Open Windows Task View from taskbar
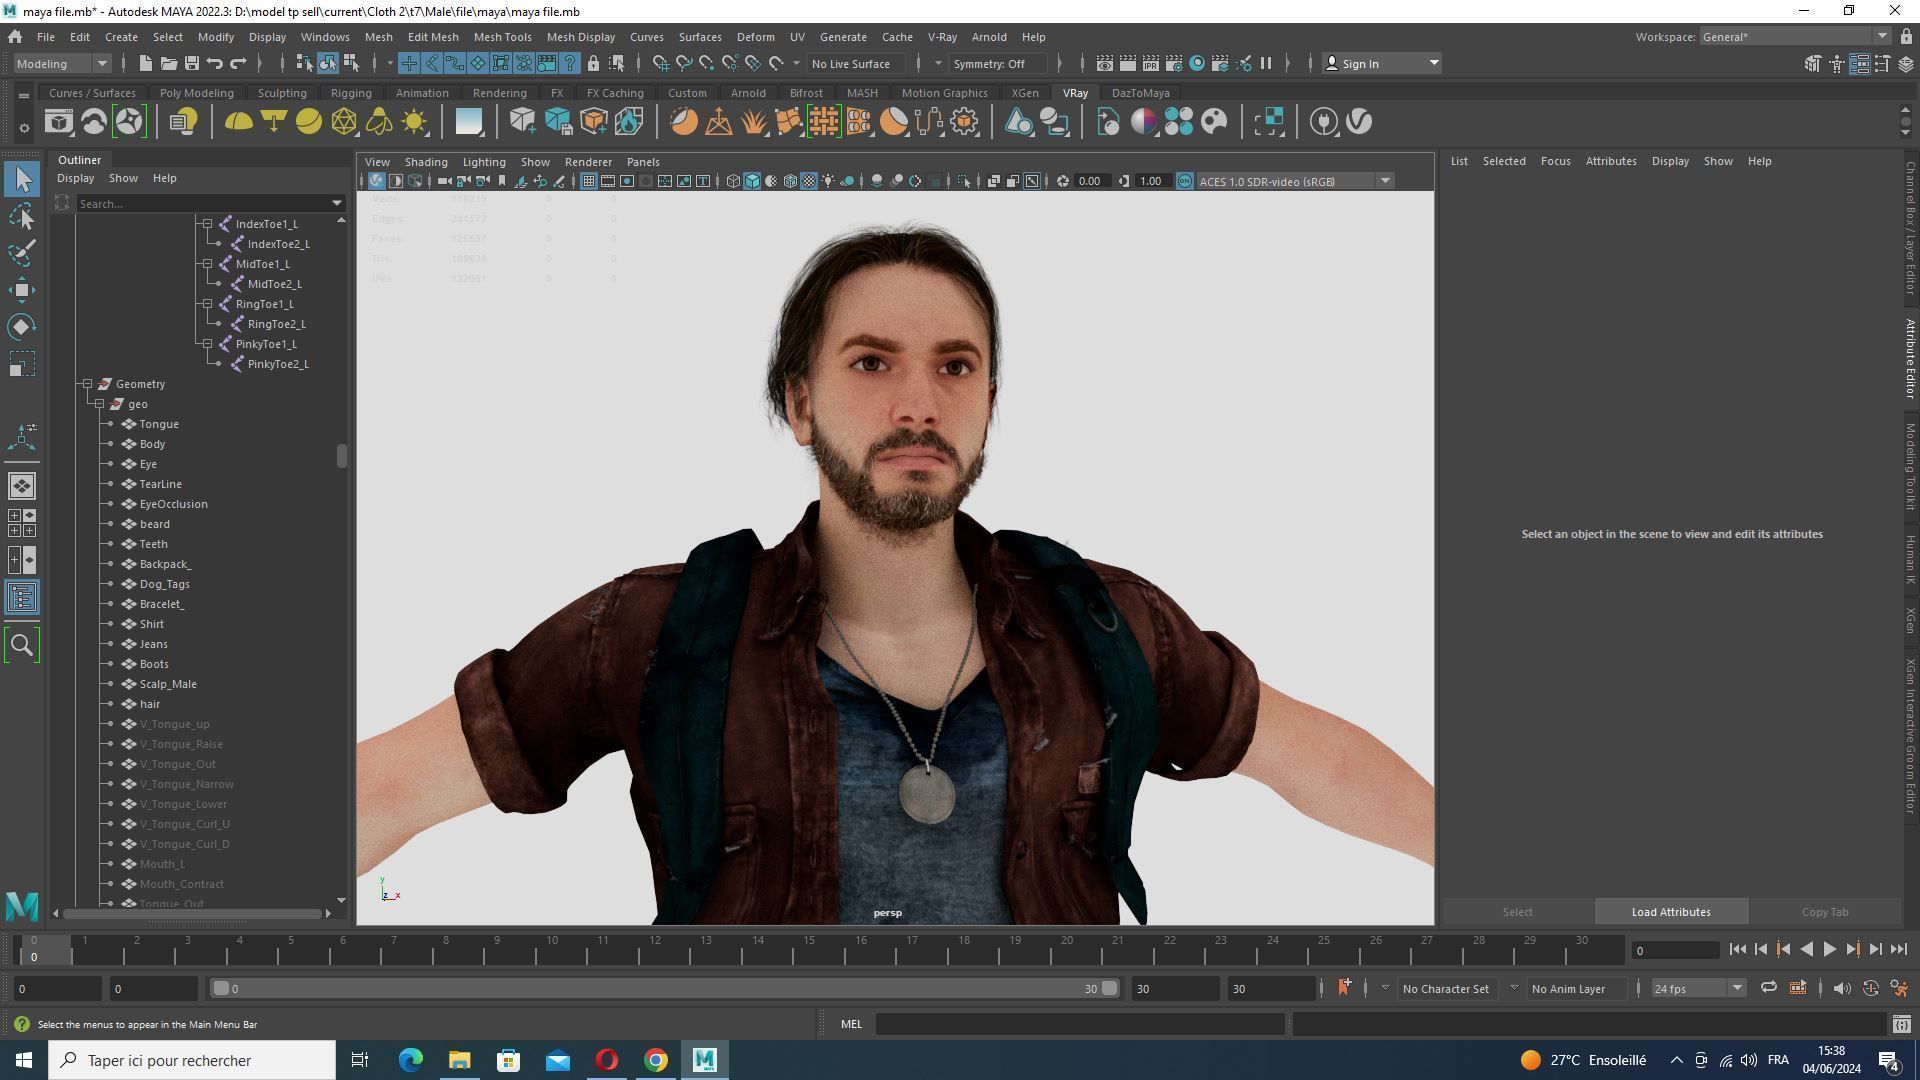The width and height of the screenshot is (1920, 1080). pos(360,1060)
